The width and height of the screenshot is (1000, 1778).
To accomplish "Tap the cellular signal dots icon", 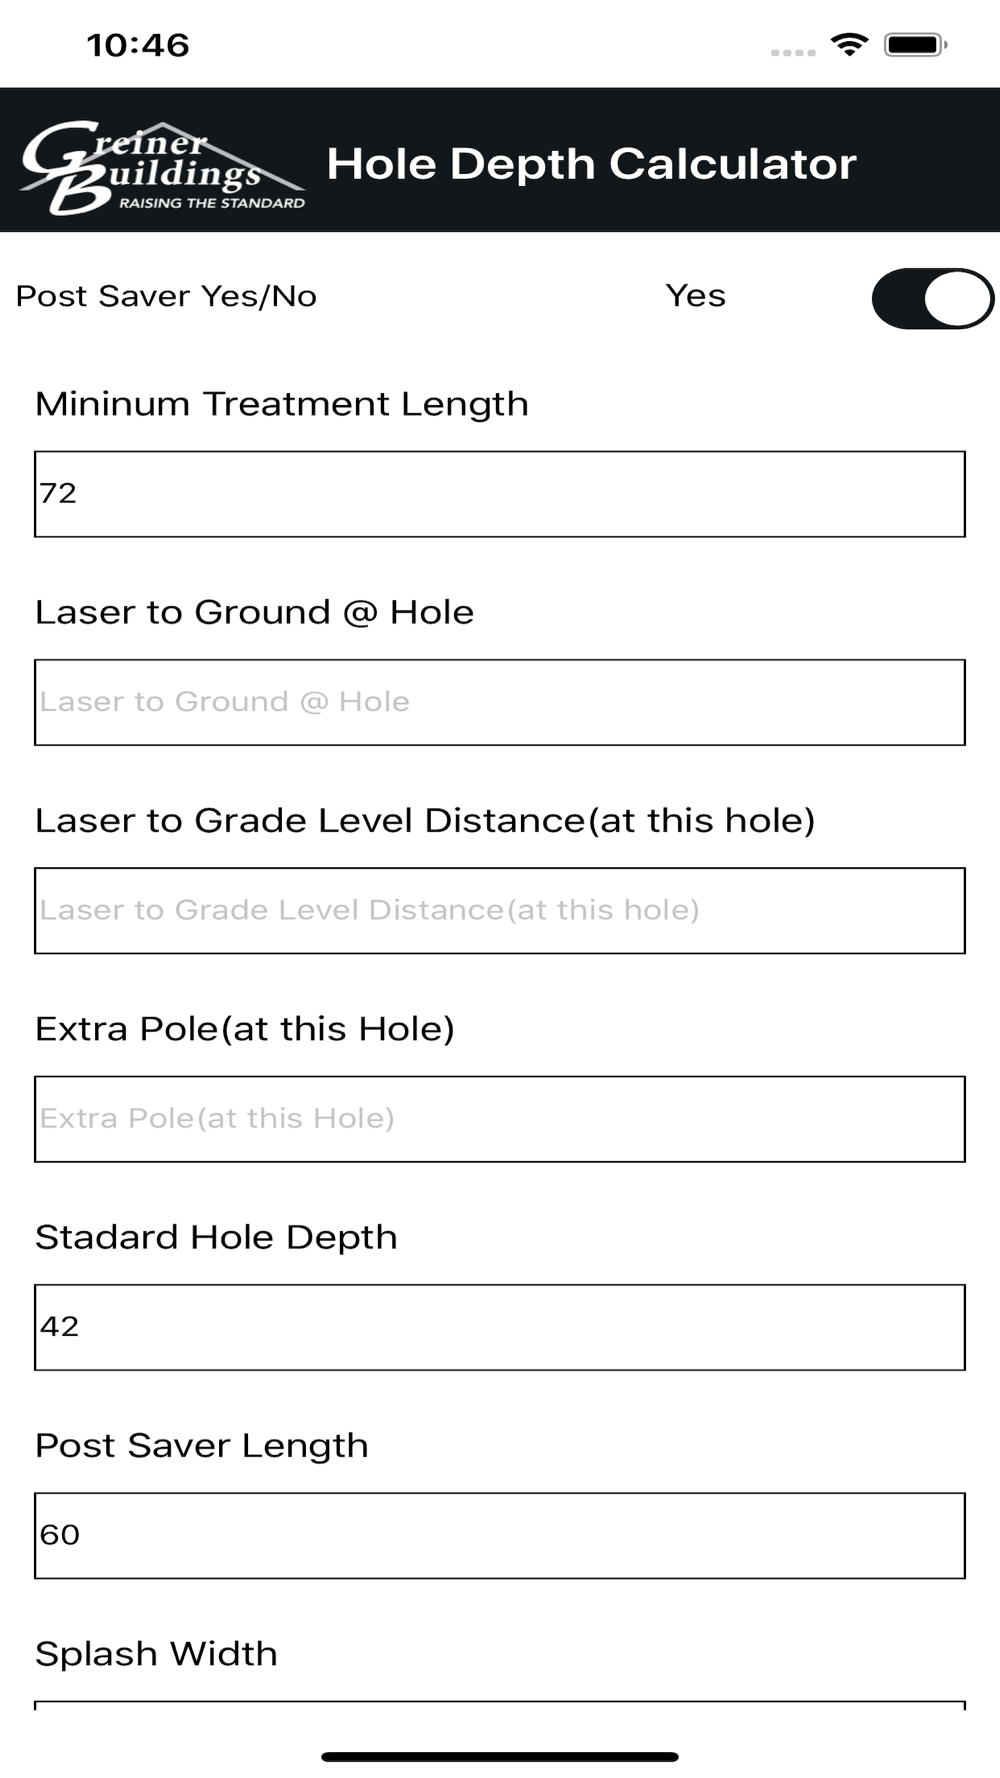I will (793, 52).
